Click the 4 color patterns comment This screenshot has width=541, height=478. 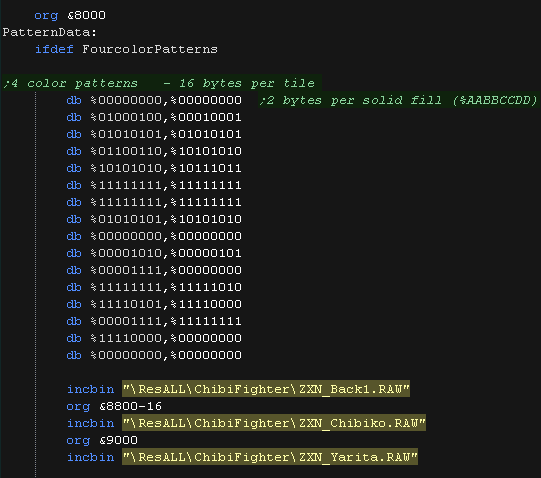(x=159, y=83)
